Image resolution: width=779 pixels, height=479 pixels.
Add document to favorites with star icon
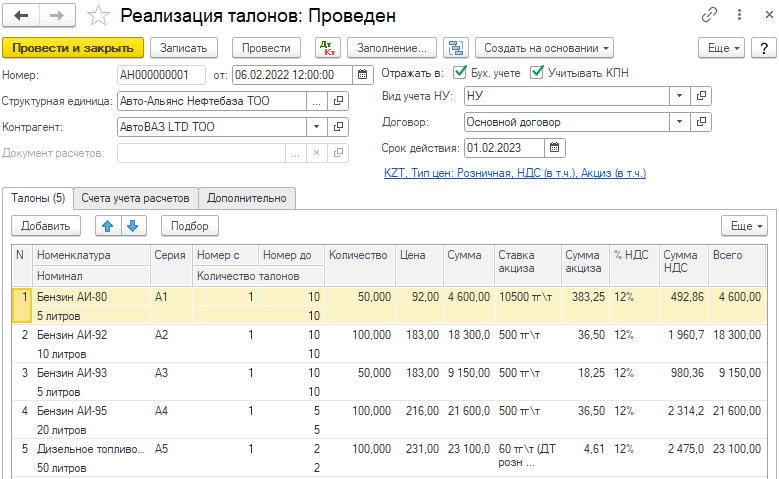[98, 16]
